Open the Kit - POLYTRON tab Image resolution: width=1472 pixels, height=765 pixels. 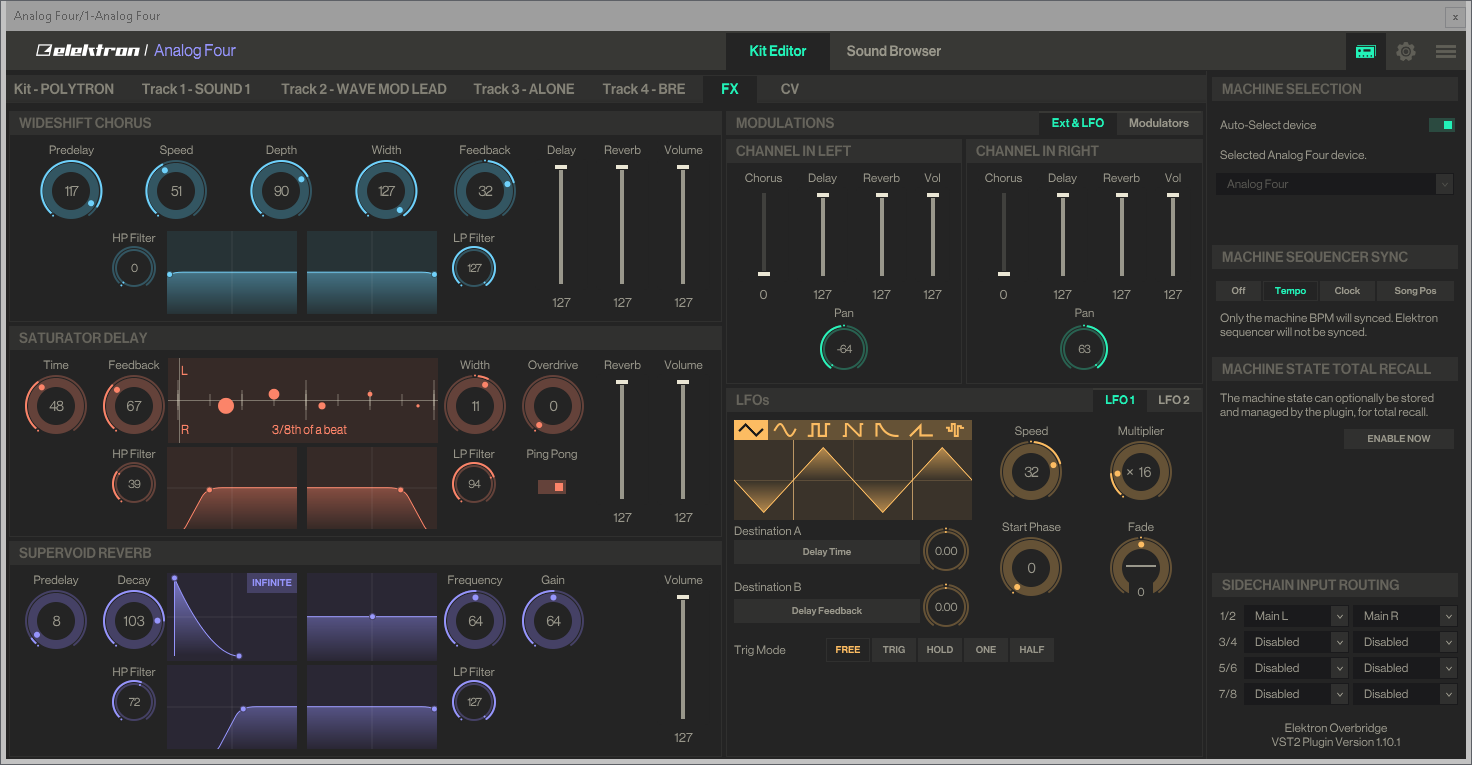pos(64,89)
